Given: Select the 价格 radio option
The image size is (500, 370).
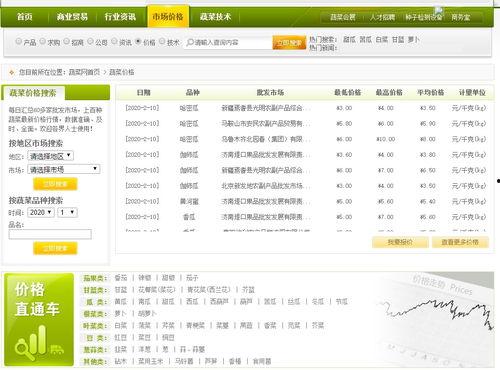Looking at the screenshot, I should 138,41.
